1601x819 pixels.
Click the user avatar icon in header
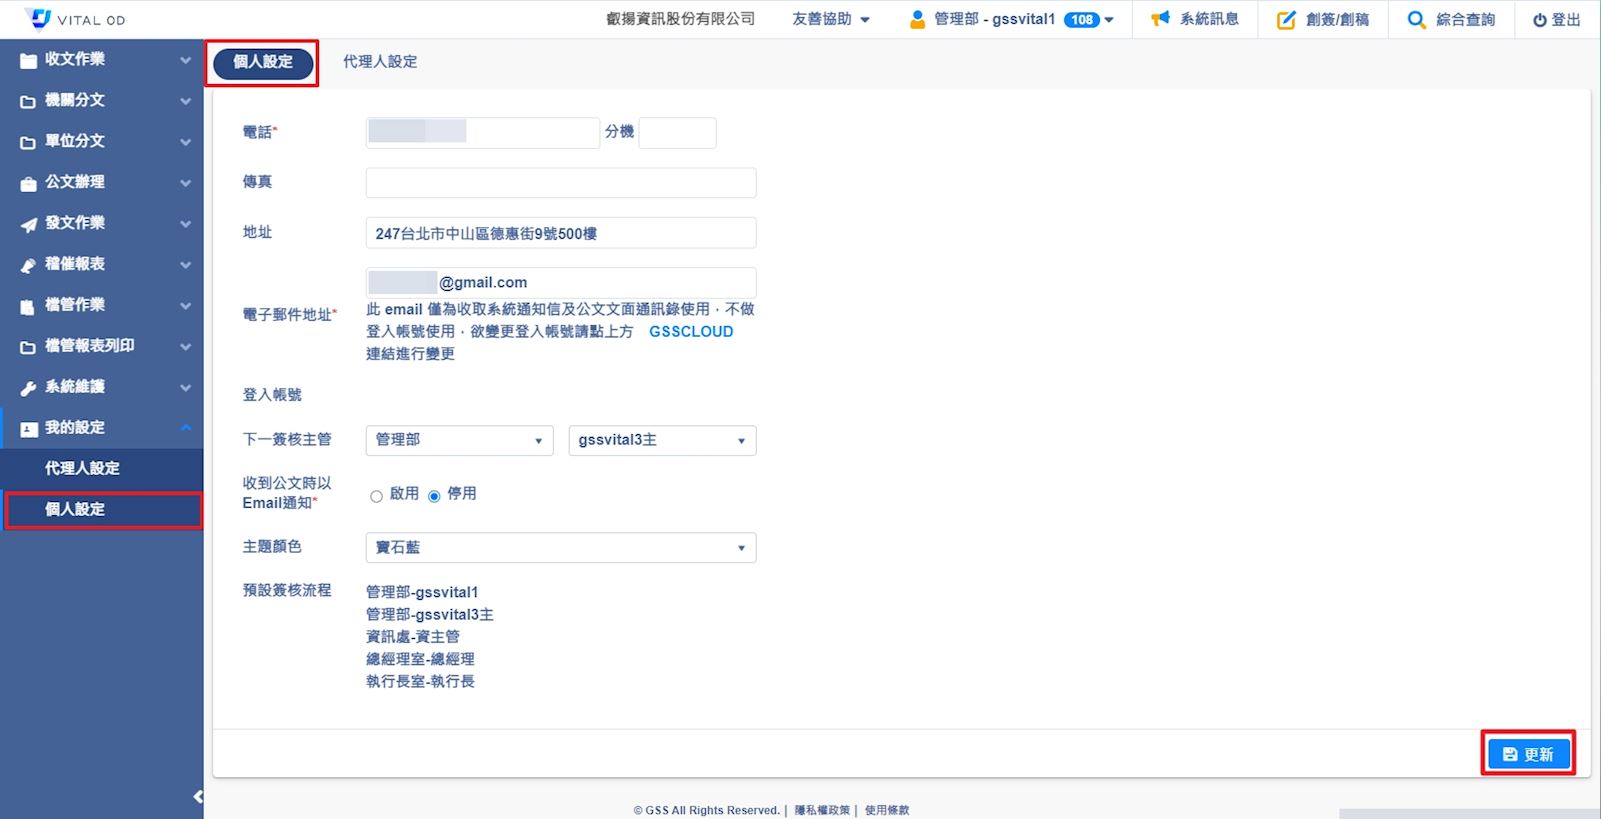click(917, 20)
